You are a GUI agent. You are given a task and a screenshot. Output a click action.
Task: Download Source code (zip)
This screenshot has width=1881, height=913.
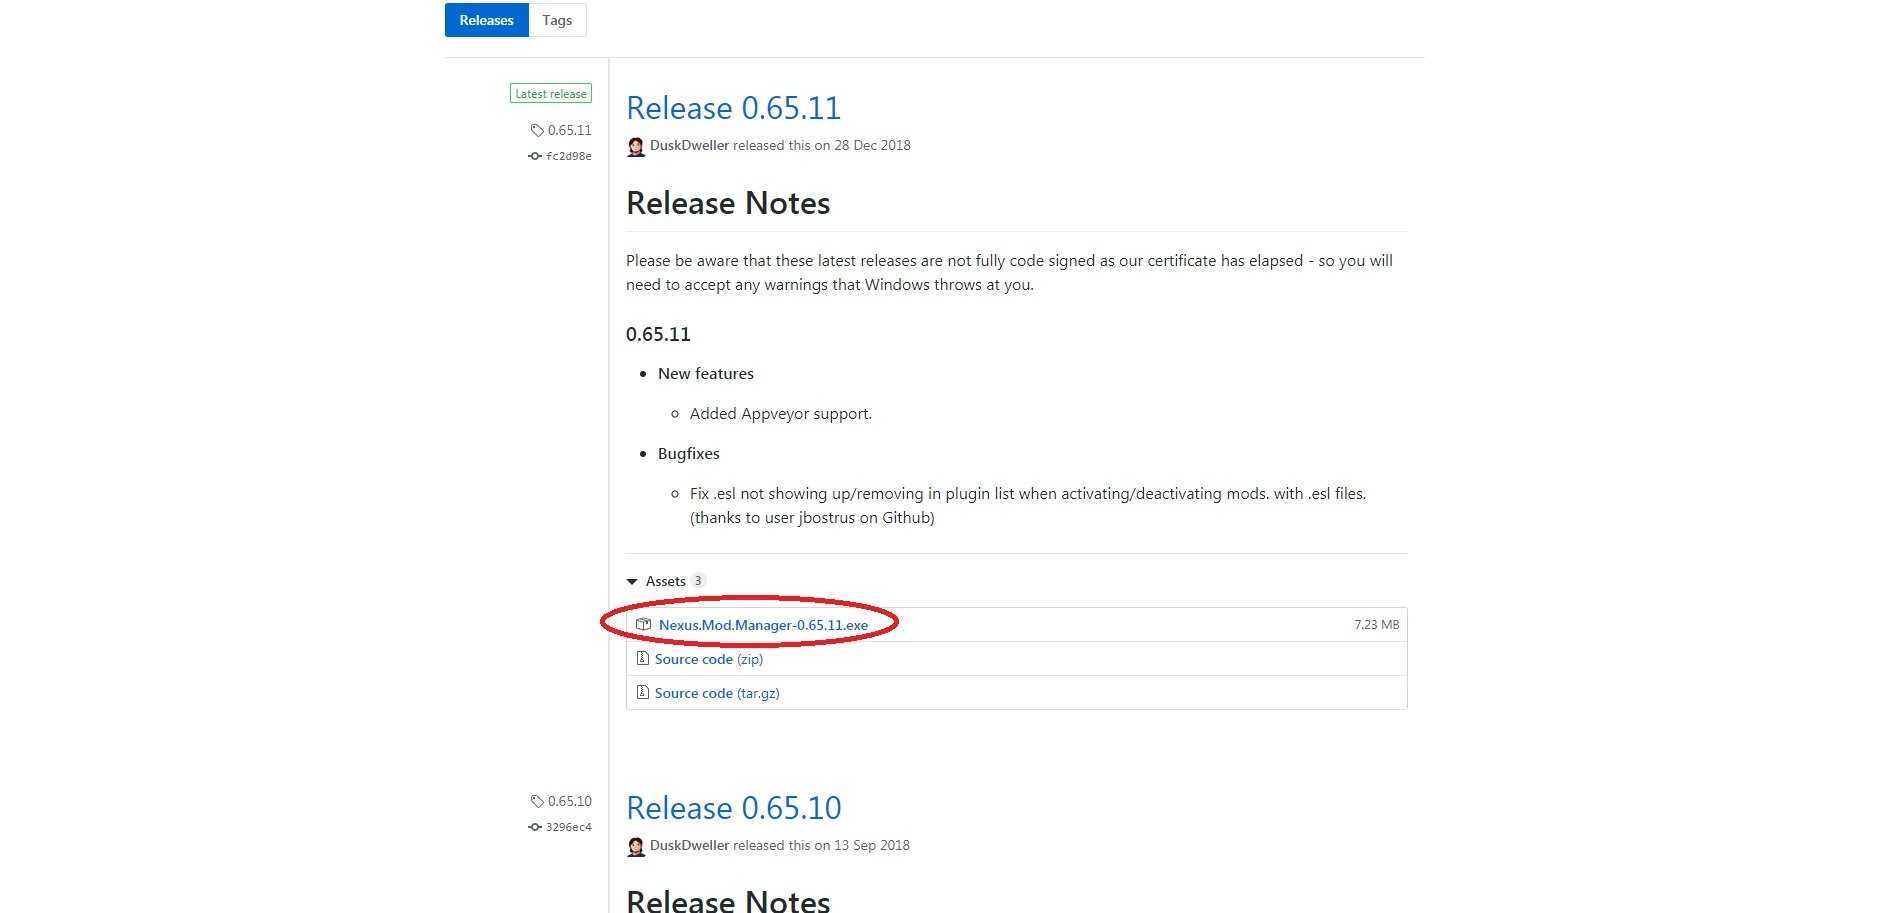point(708,659)
